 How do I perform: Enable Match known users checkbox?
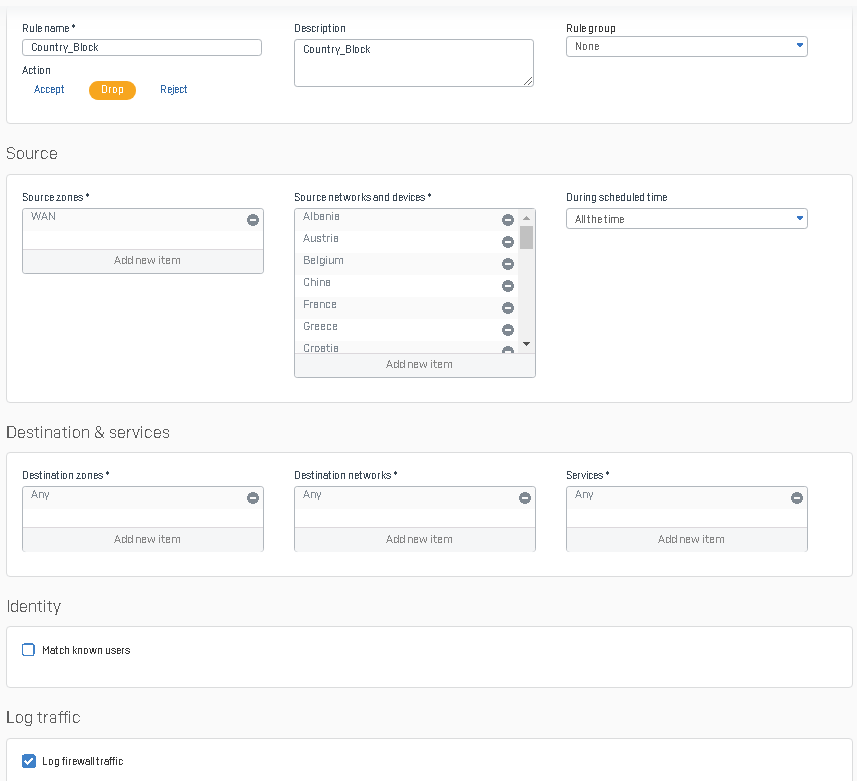(29, 650)
